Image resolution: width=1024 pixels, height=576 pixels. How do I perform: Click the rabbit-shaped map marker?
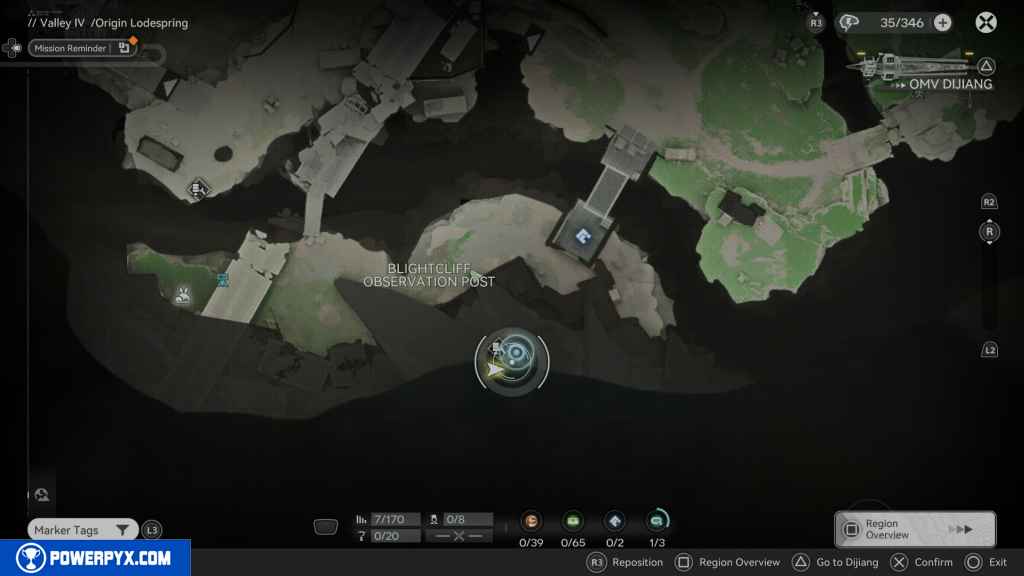pyautogui.click(x=182, y=294)
